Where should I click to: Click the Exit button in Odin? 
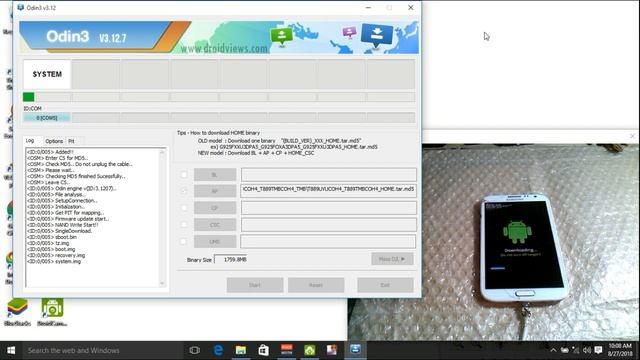pyautogui.click(x=385, y=285)
